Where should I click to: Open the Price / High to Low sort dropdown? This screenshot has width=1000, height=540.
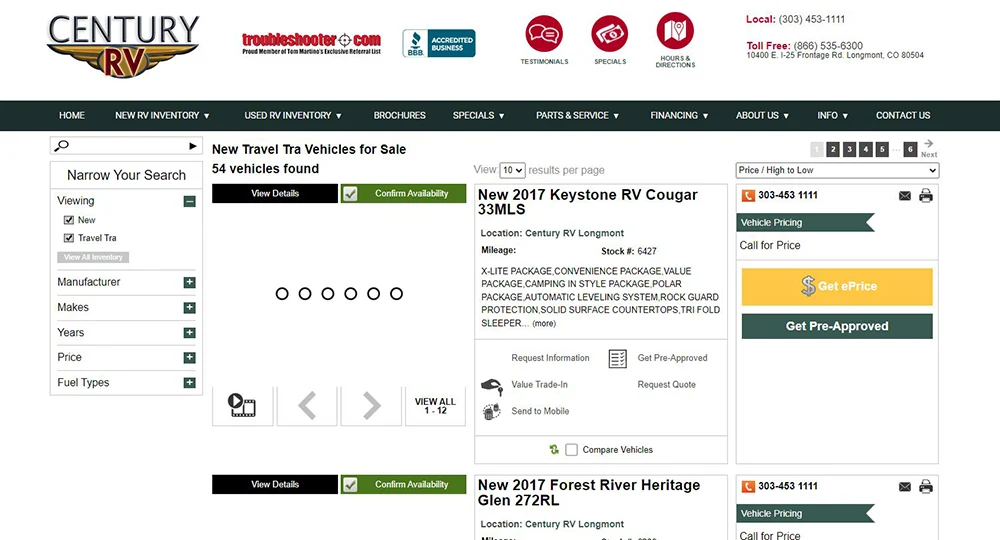pyautogui.click(x=837, y=170)
